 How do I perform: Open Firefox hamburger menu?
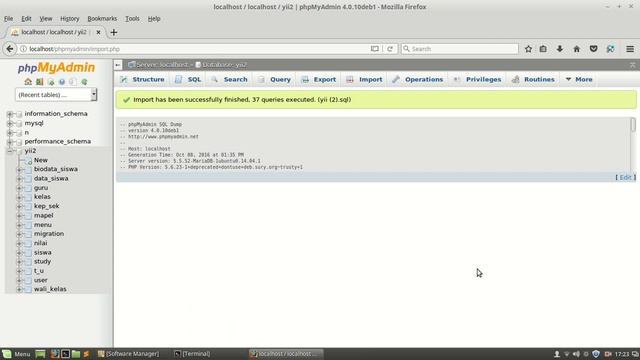coord(630,49)
